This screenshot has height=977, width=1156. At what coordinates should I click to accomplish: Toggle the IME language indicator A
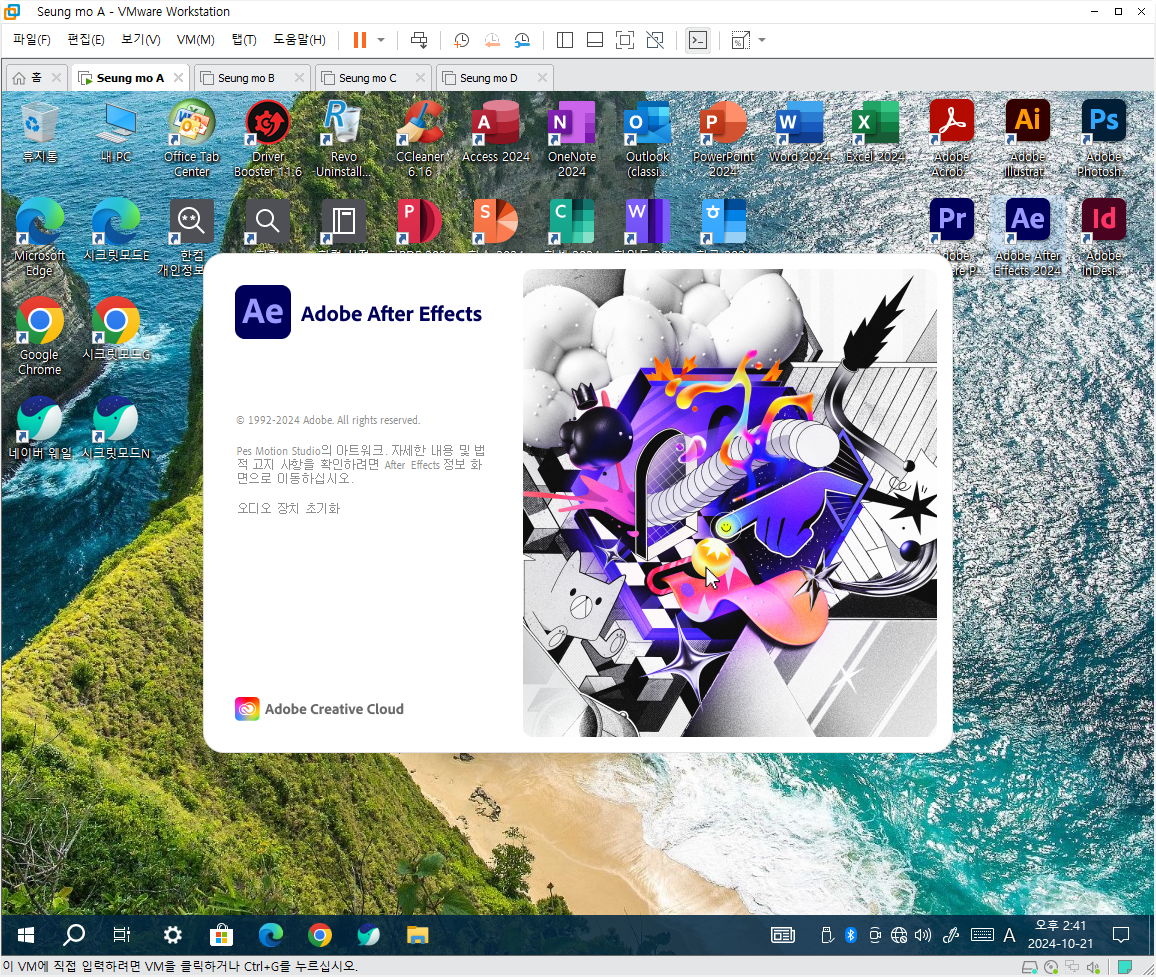pyautogui.click(x=1009, y=935)
